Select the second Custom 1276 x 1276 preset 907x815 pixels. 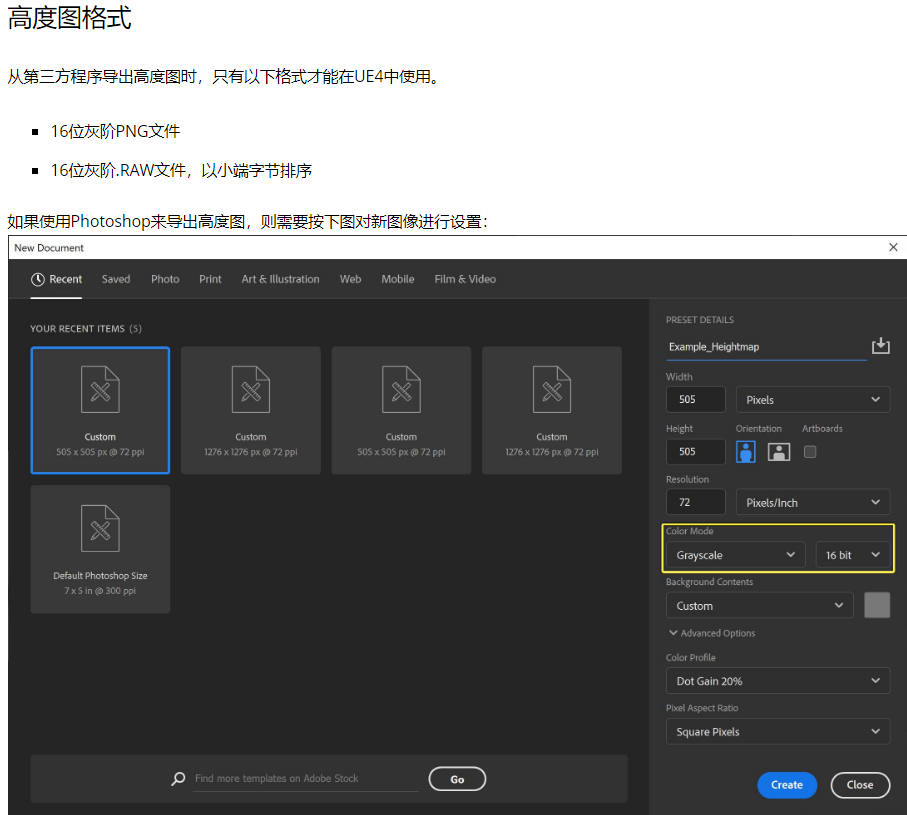pyautogui.click(x=250, y=410)
